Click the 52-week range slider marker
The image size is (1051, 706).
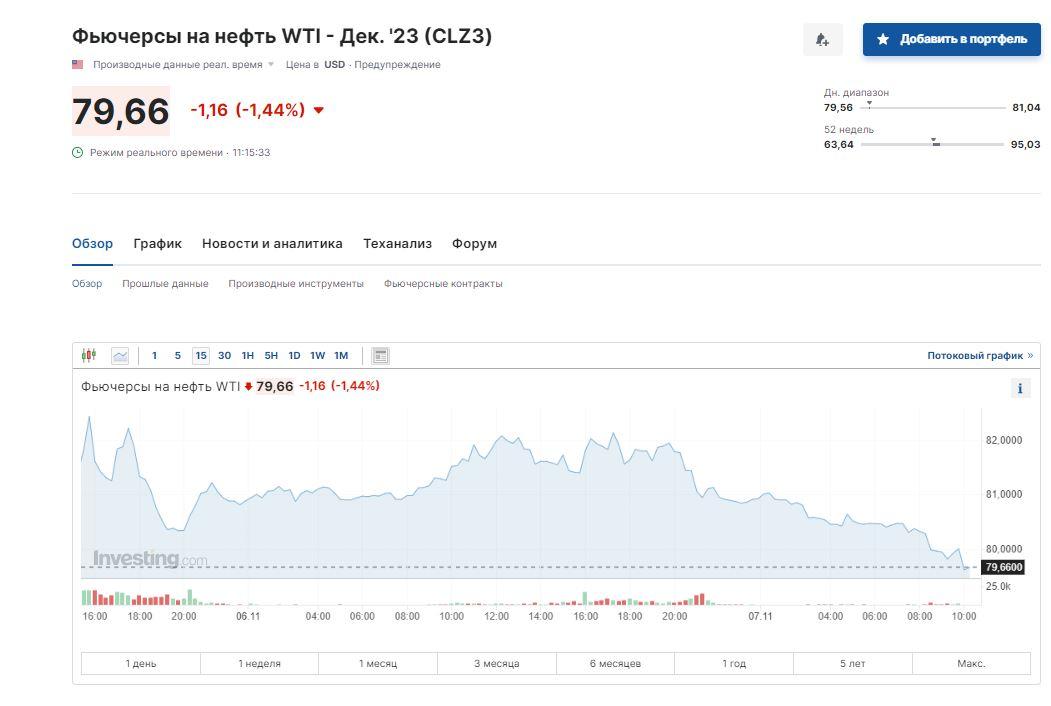click(934, 141)
